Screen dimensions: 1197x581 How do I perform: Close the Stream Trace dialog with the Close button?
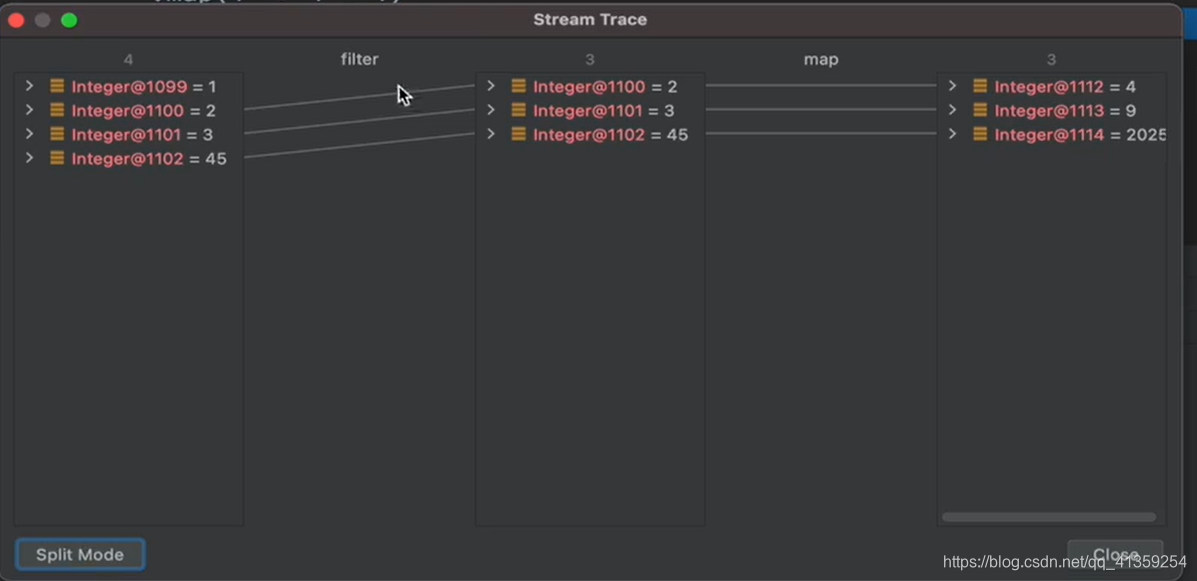(1115, 555)
